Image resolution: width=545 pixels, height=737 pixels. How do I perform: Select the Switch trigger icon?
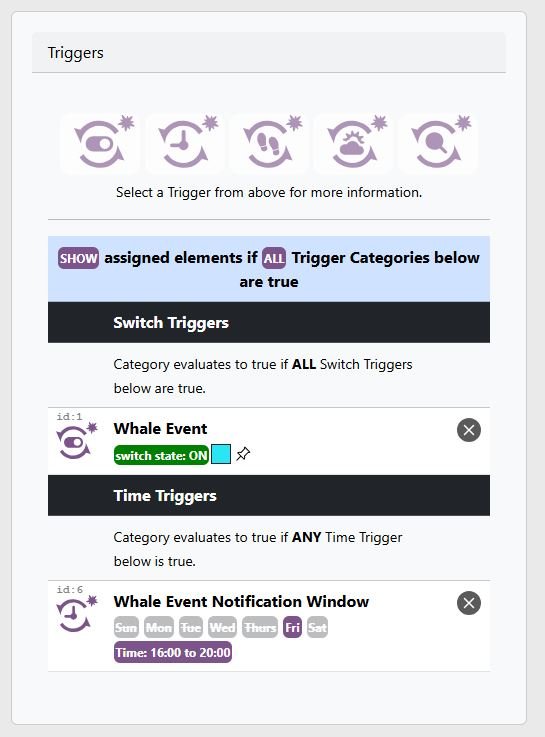click(x=100, y=143)
